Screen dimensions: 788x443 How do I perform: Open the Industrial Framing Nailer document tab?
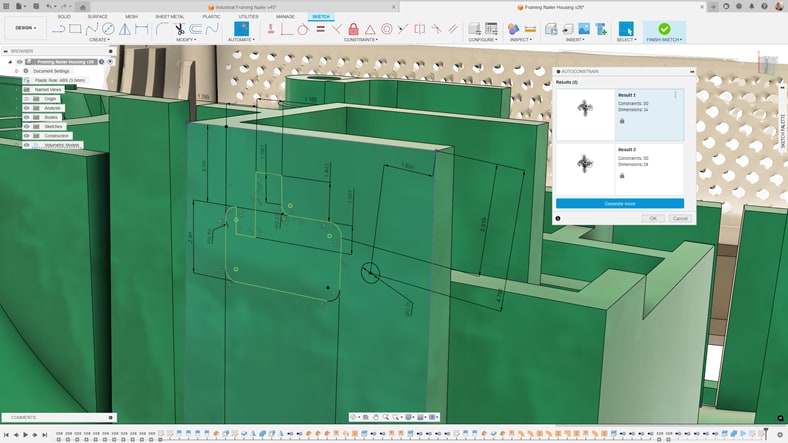tap(242, 8)
